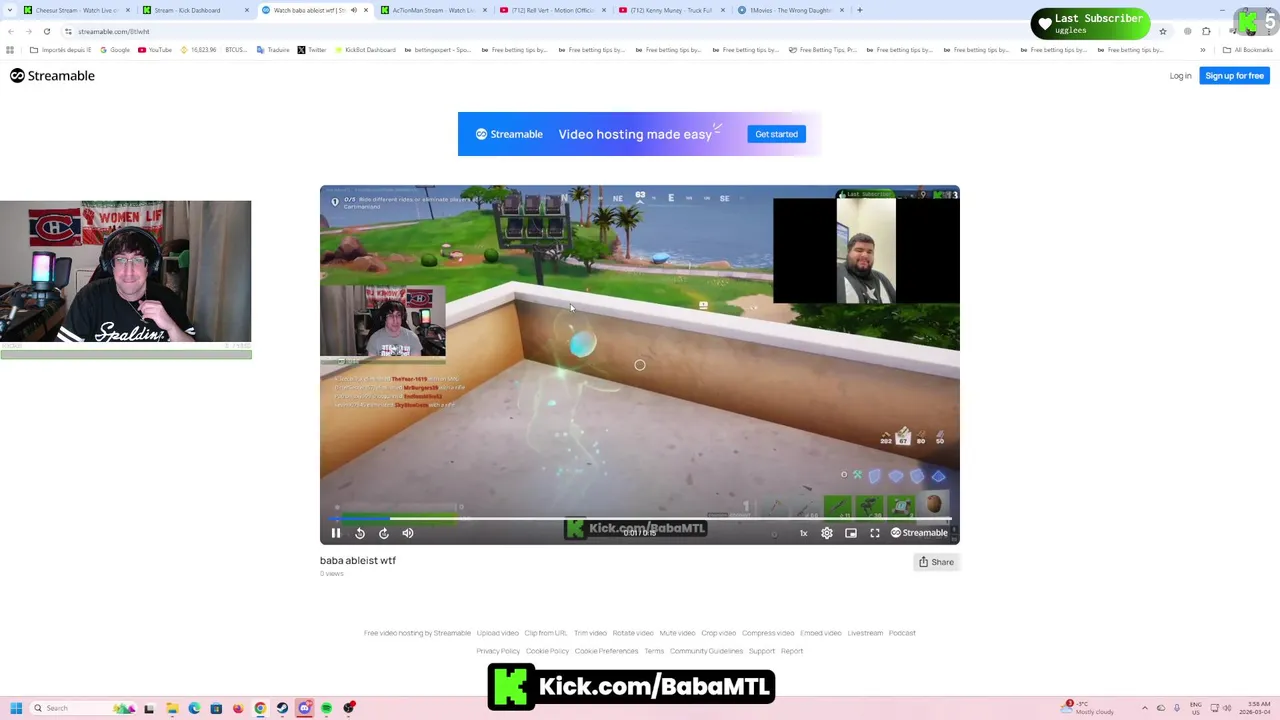Click Clip from URL footer link
Viewport: 1280px width, 720px height.
(x=546, y=633)
